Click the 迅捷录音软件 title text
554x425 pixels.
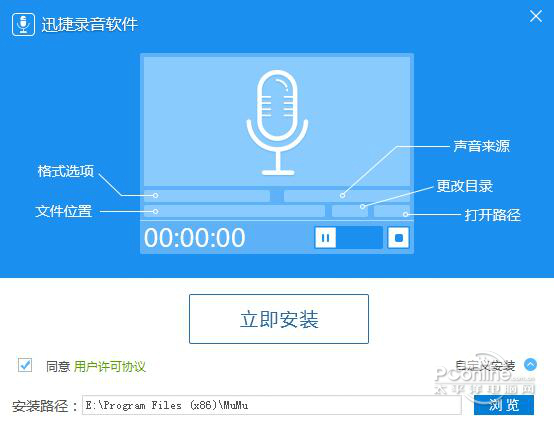pyautogui.click(x=90, y=24)
